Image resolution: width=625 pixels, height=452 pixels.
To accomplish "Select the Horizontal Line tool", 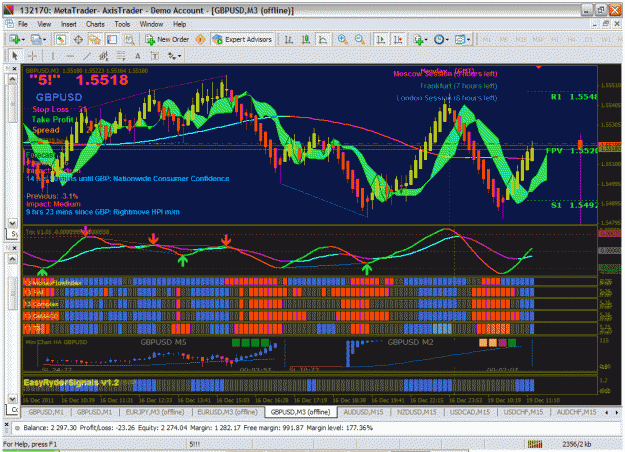I will click(x=70, y=56).
